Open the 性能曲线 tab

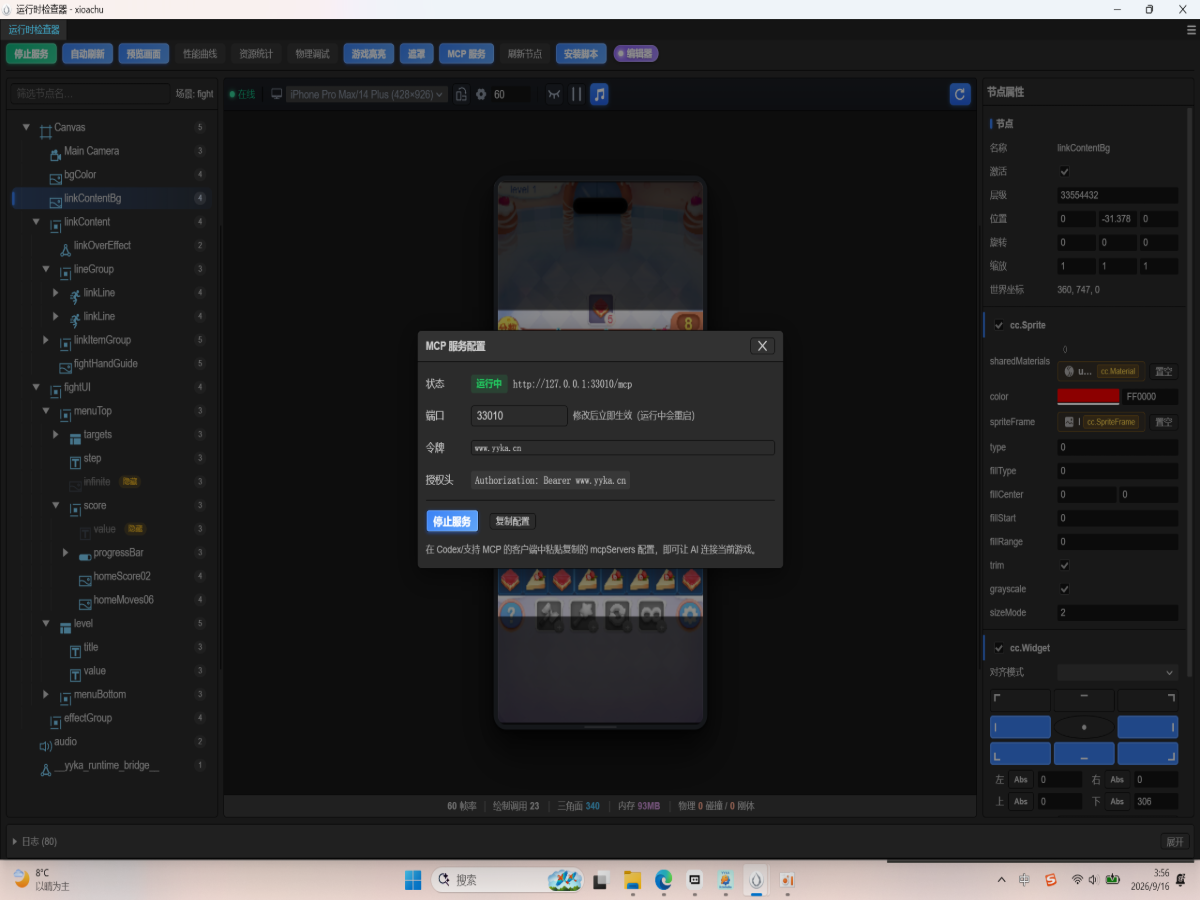pos(199,54)
